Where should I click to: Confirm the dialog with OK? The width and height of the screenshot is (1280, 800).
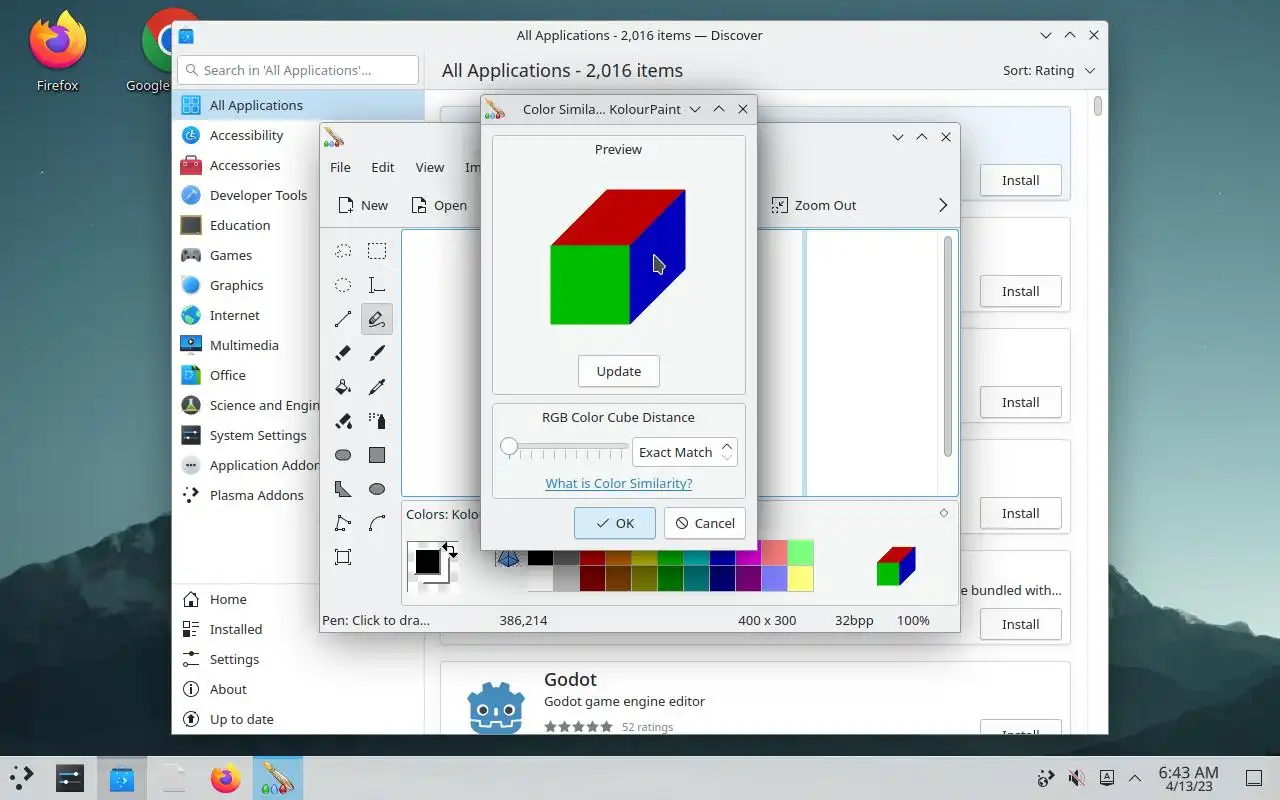pyautogui.click(x=615, y=523)
